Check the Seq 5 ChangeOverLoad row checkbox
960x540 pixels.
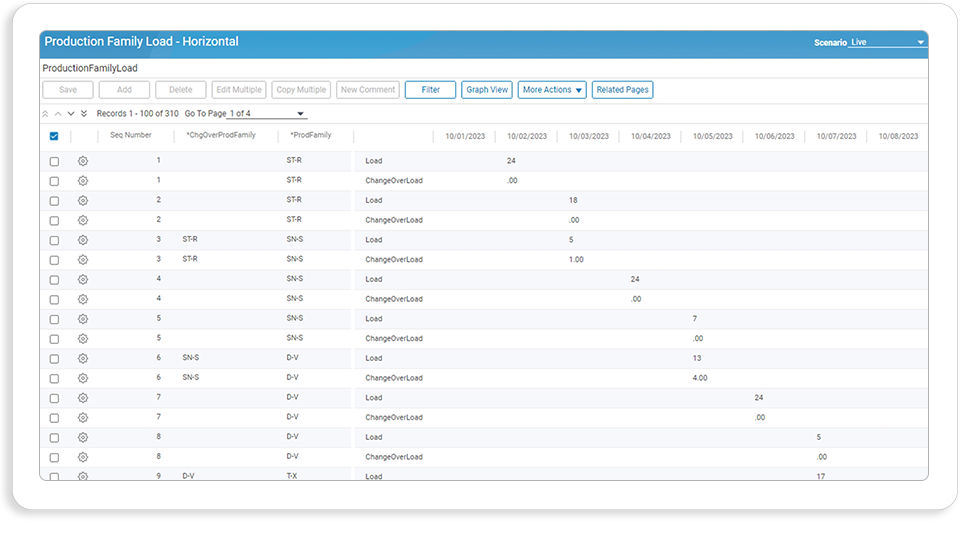point(54,339)
